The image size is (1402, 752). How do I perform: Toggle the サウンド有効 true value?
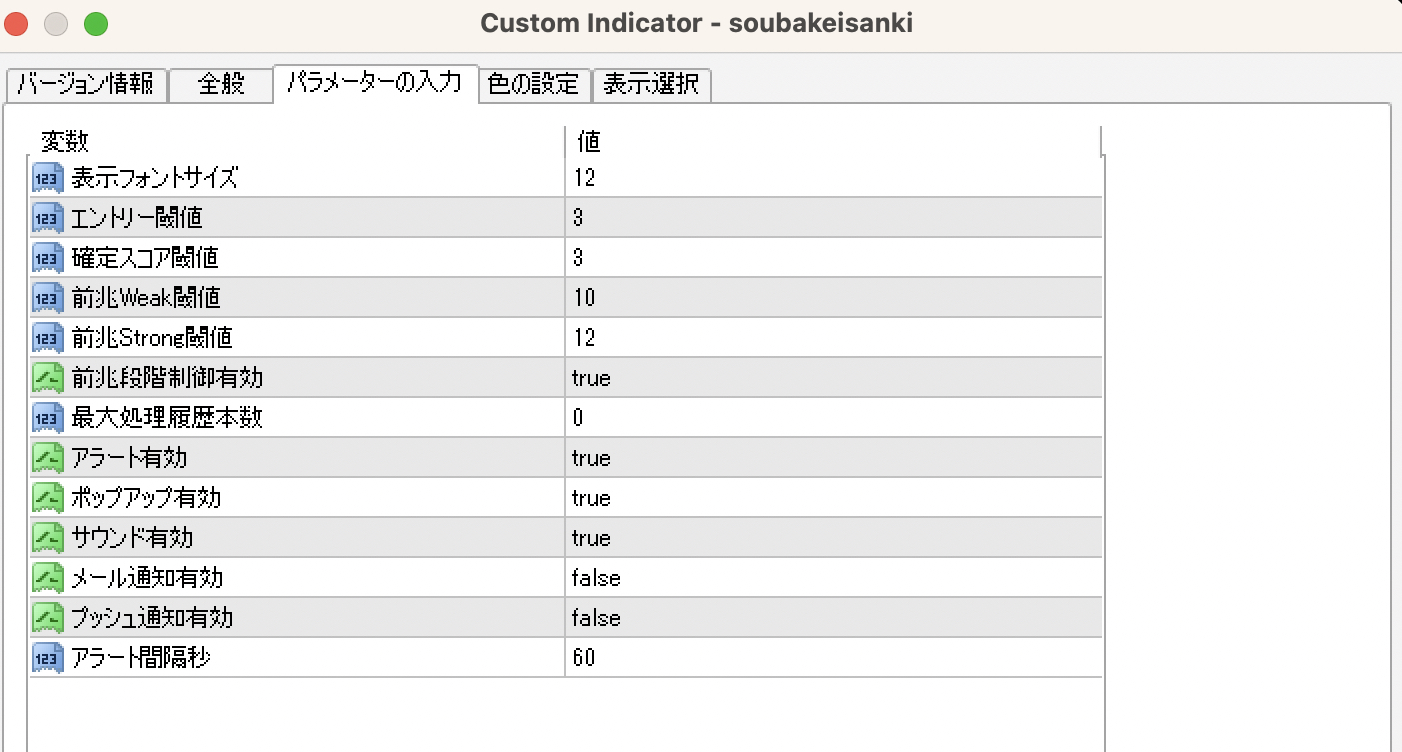click(591, 538)
